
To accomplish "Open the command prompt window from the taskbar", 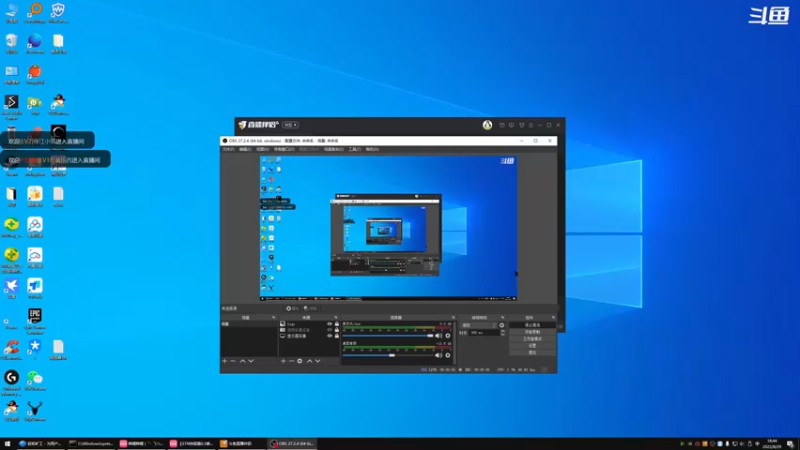I will point(92,443).
